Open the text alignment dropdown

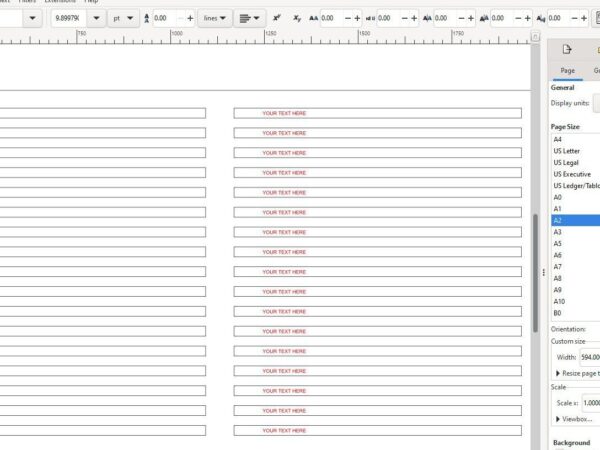pos(252,18)
